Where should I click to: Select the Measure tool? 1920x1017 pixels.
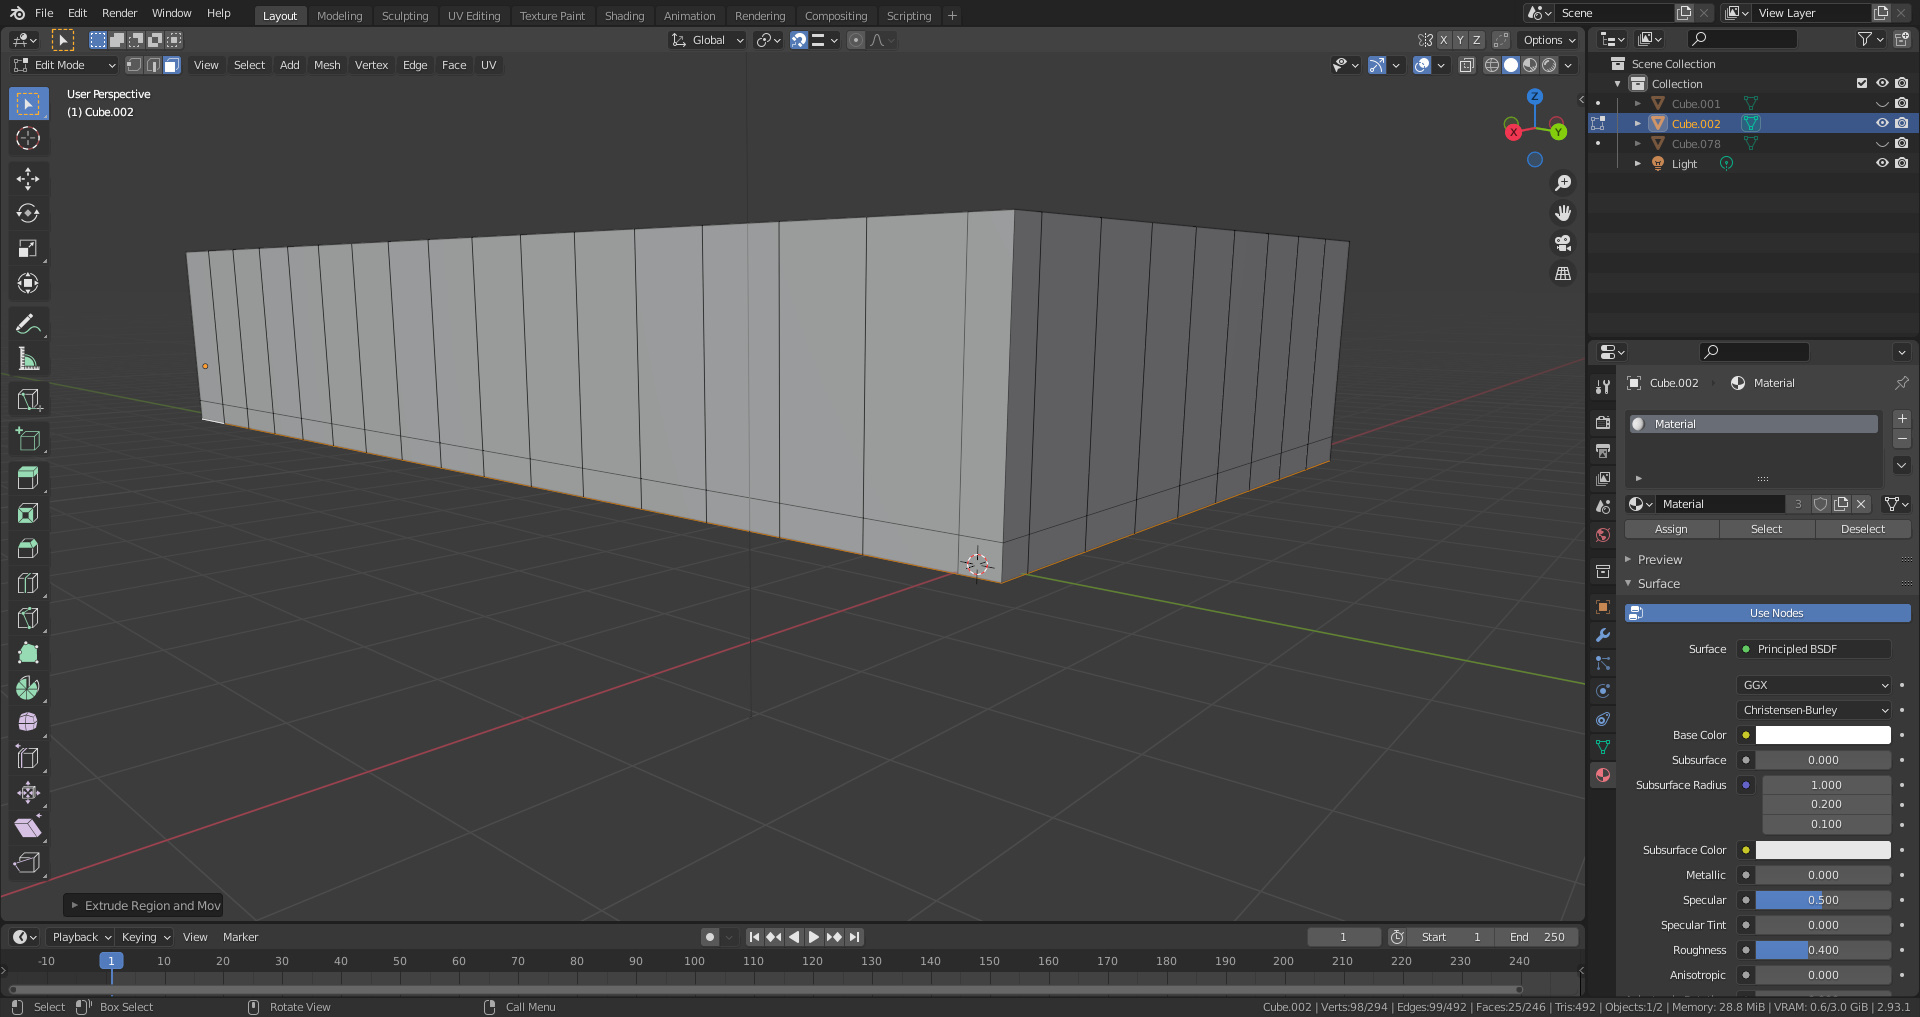28,359
